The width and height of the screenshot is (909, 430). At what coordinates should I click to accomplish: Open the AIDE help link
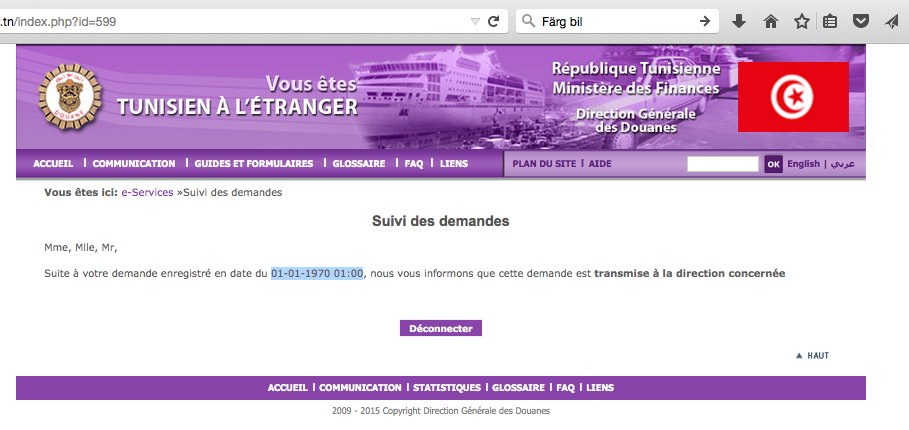(600, 164)
